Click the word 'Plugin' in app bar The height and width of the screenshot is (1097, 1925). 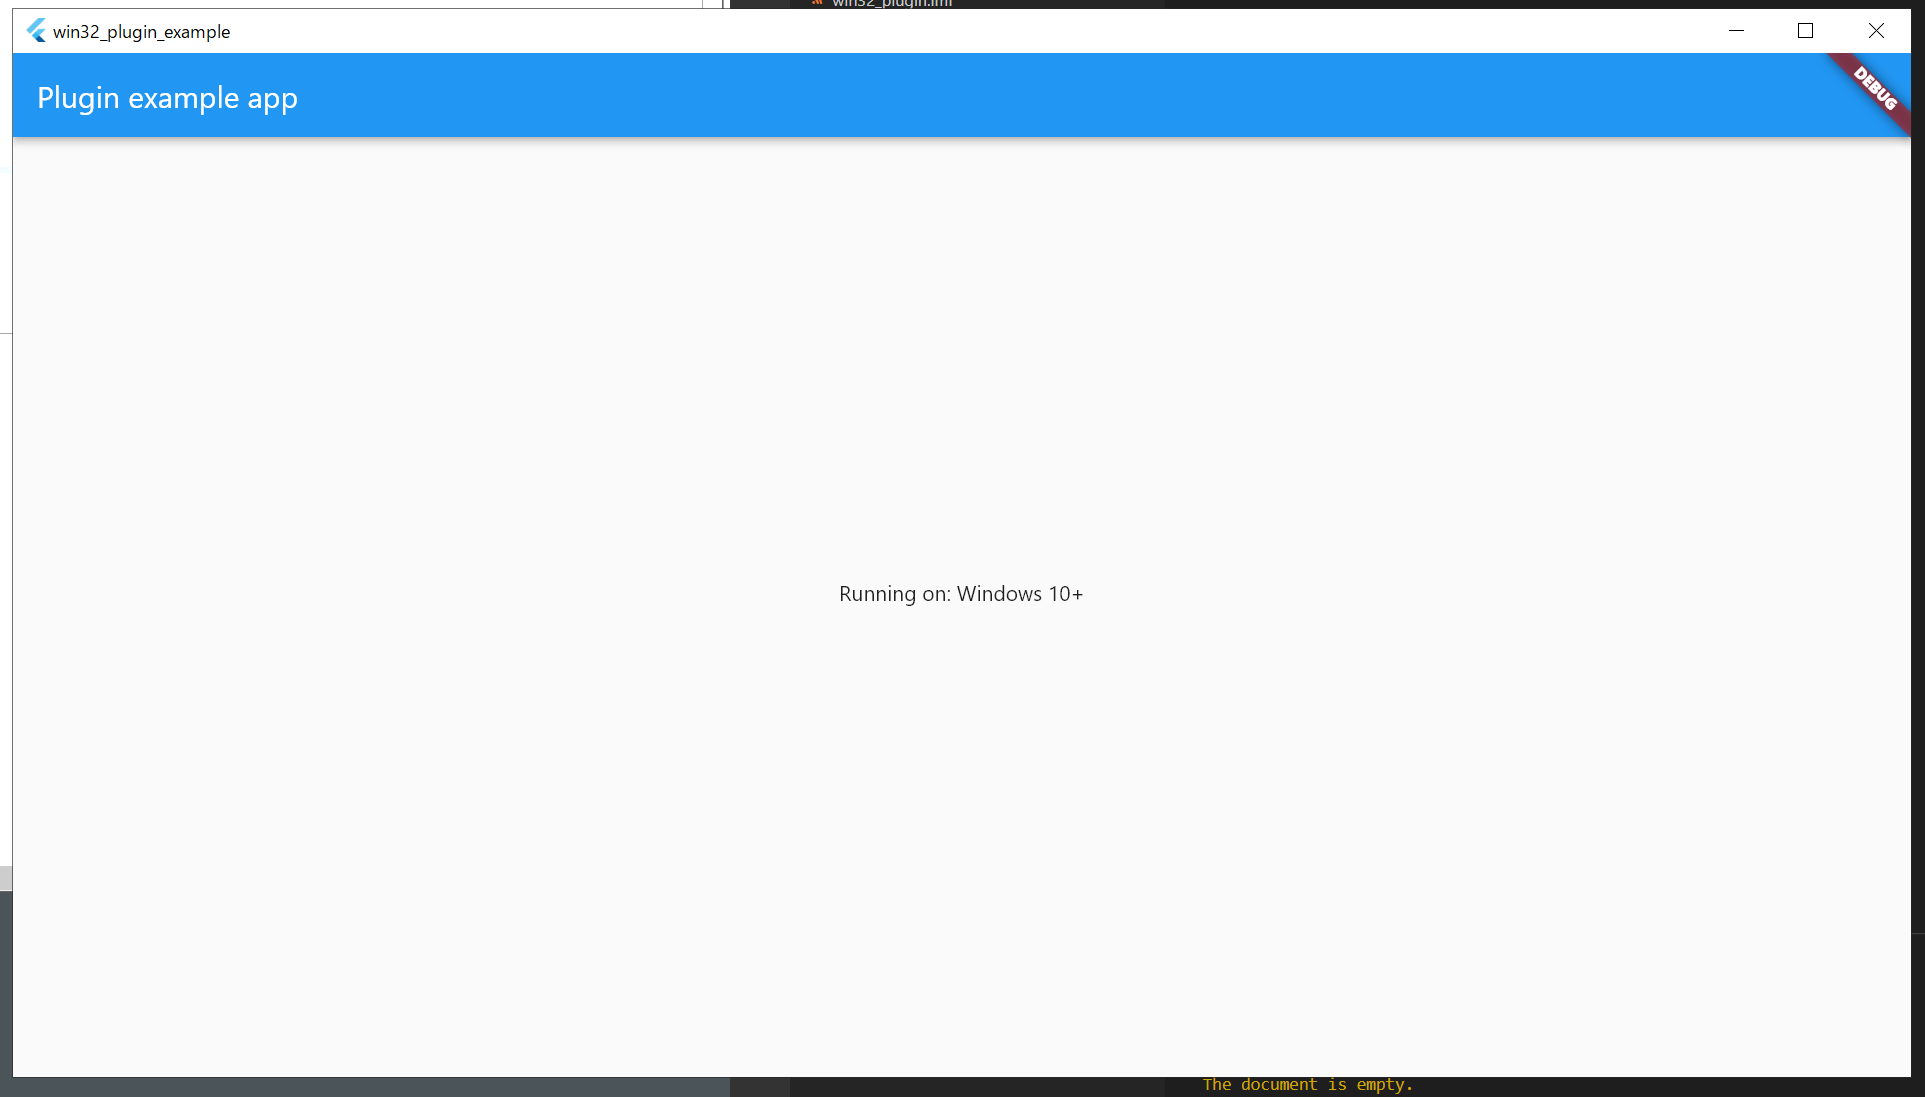pyautogui.click(x=78, y=98)
